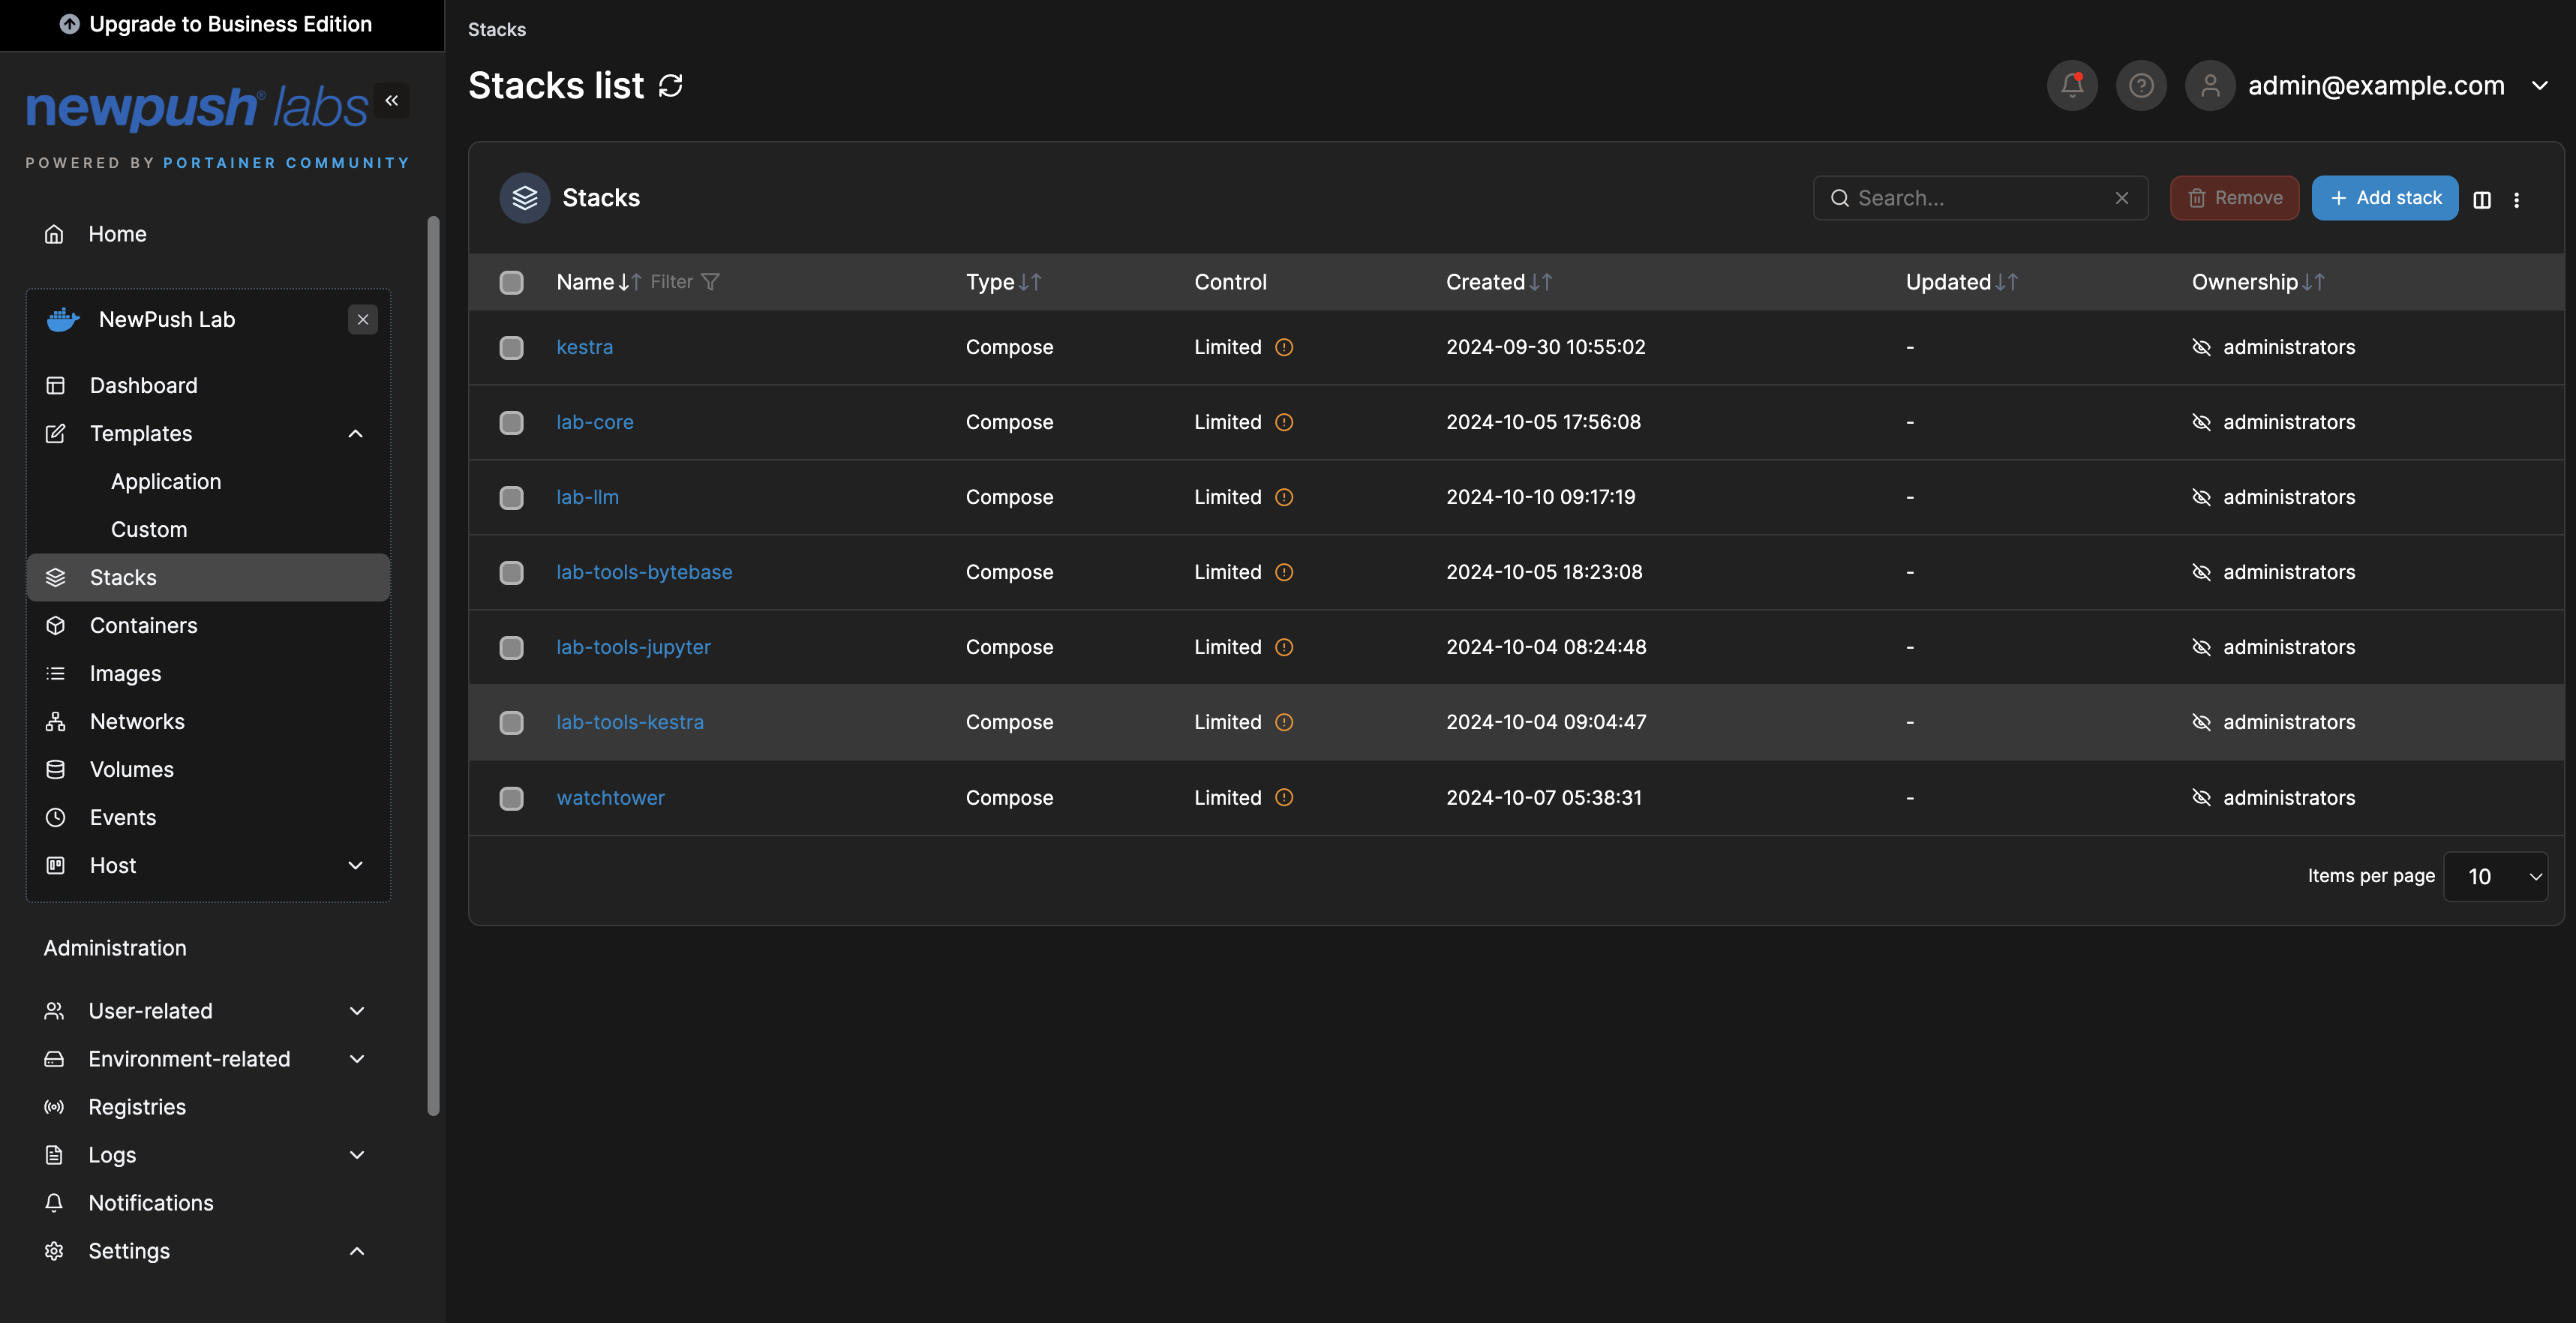
Task: Click the Stacks panel layers icon
Action: 525,198
